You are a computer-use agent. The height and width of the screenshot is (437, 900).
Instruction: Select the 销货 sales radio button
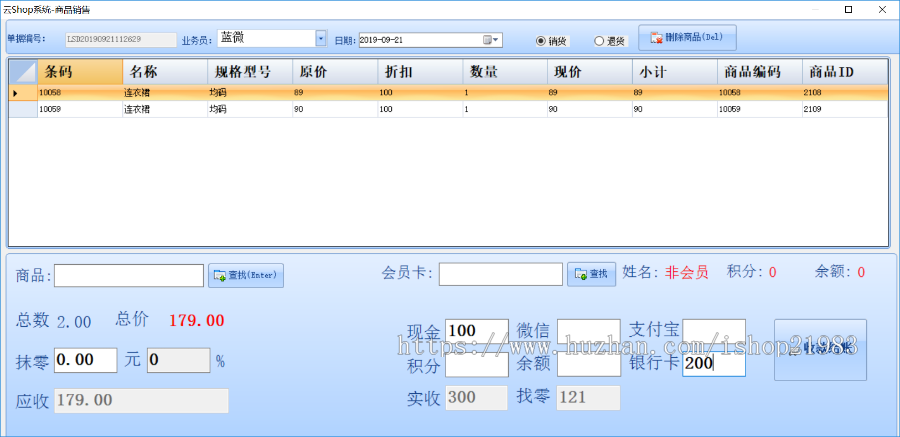(541, 41)
